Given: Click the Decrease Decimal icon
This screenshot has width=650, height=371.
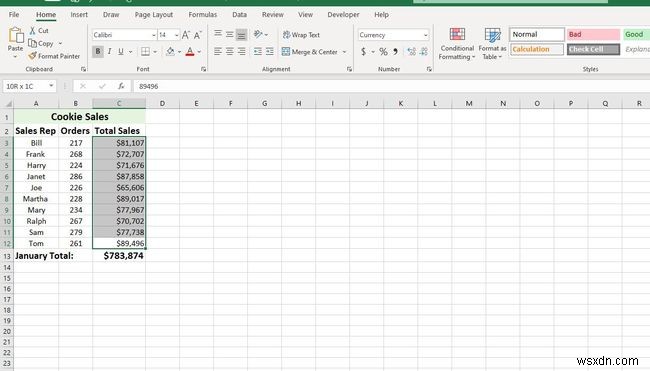Looking at the screenshot, I should coord(424,51).
